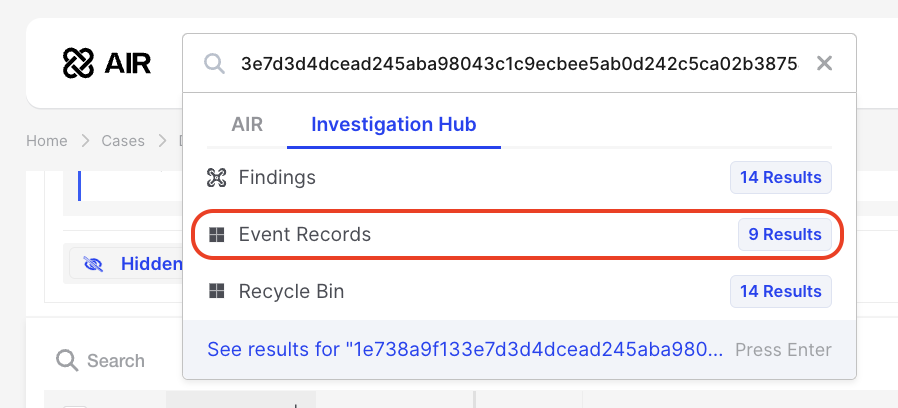Image resolution: width=898 pixels, height=408 pixels.
Task: Click the Findings drone icon
Action: (x=216, y=178)
